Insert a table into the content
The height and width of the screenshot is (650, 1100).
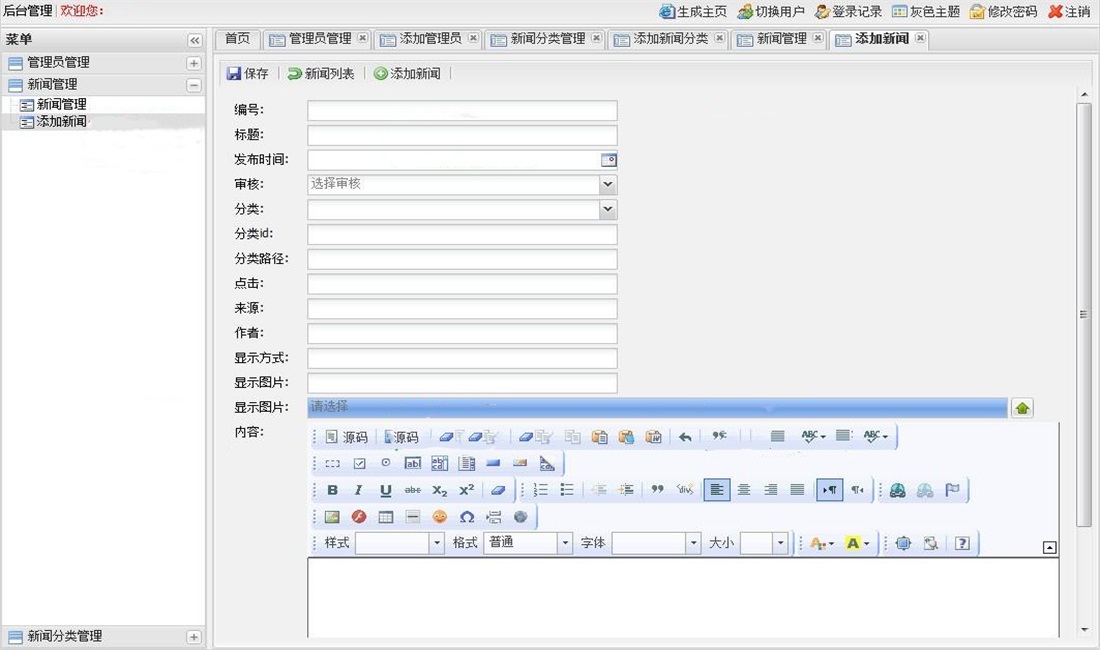pyautogui.click(x=386, y=517)
